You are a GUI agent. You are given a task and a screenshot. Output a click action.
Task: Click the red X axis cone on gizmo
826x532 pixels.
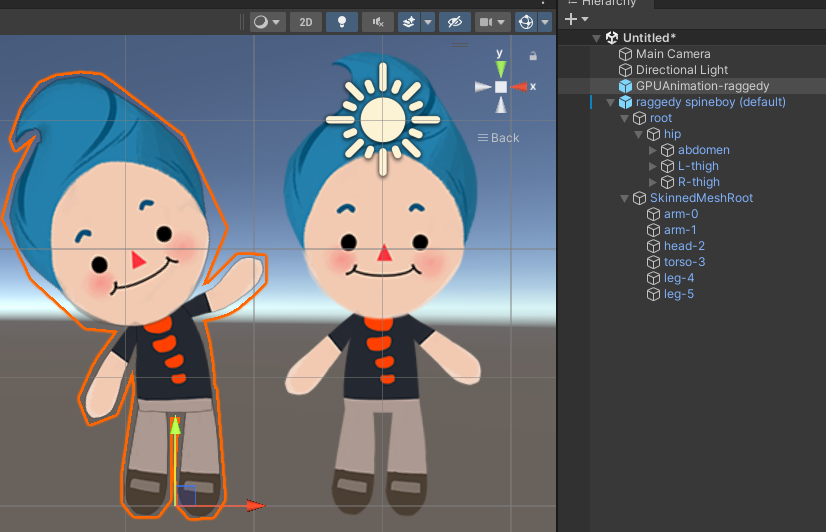click(x=520, y=87)
